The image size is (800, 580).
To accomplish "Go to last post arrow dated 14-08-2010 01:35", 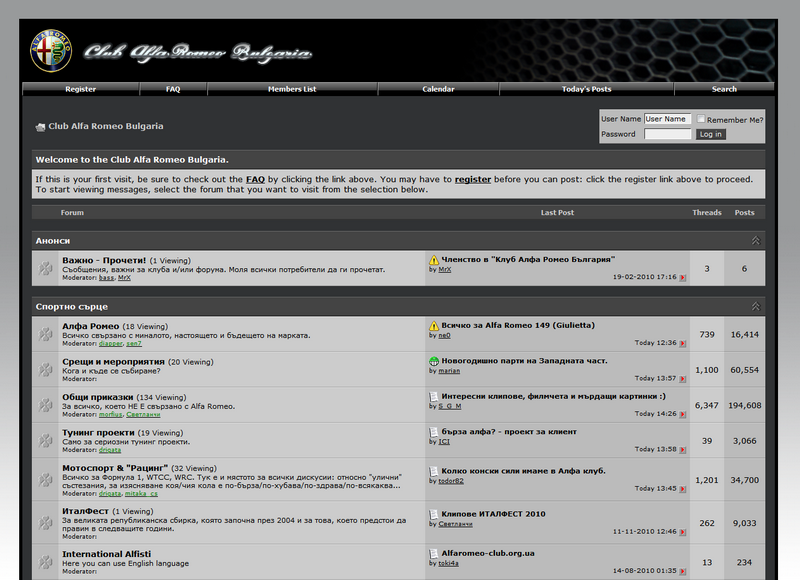I will coord(683,571).
